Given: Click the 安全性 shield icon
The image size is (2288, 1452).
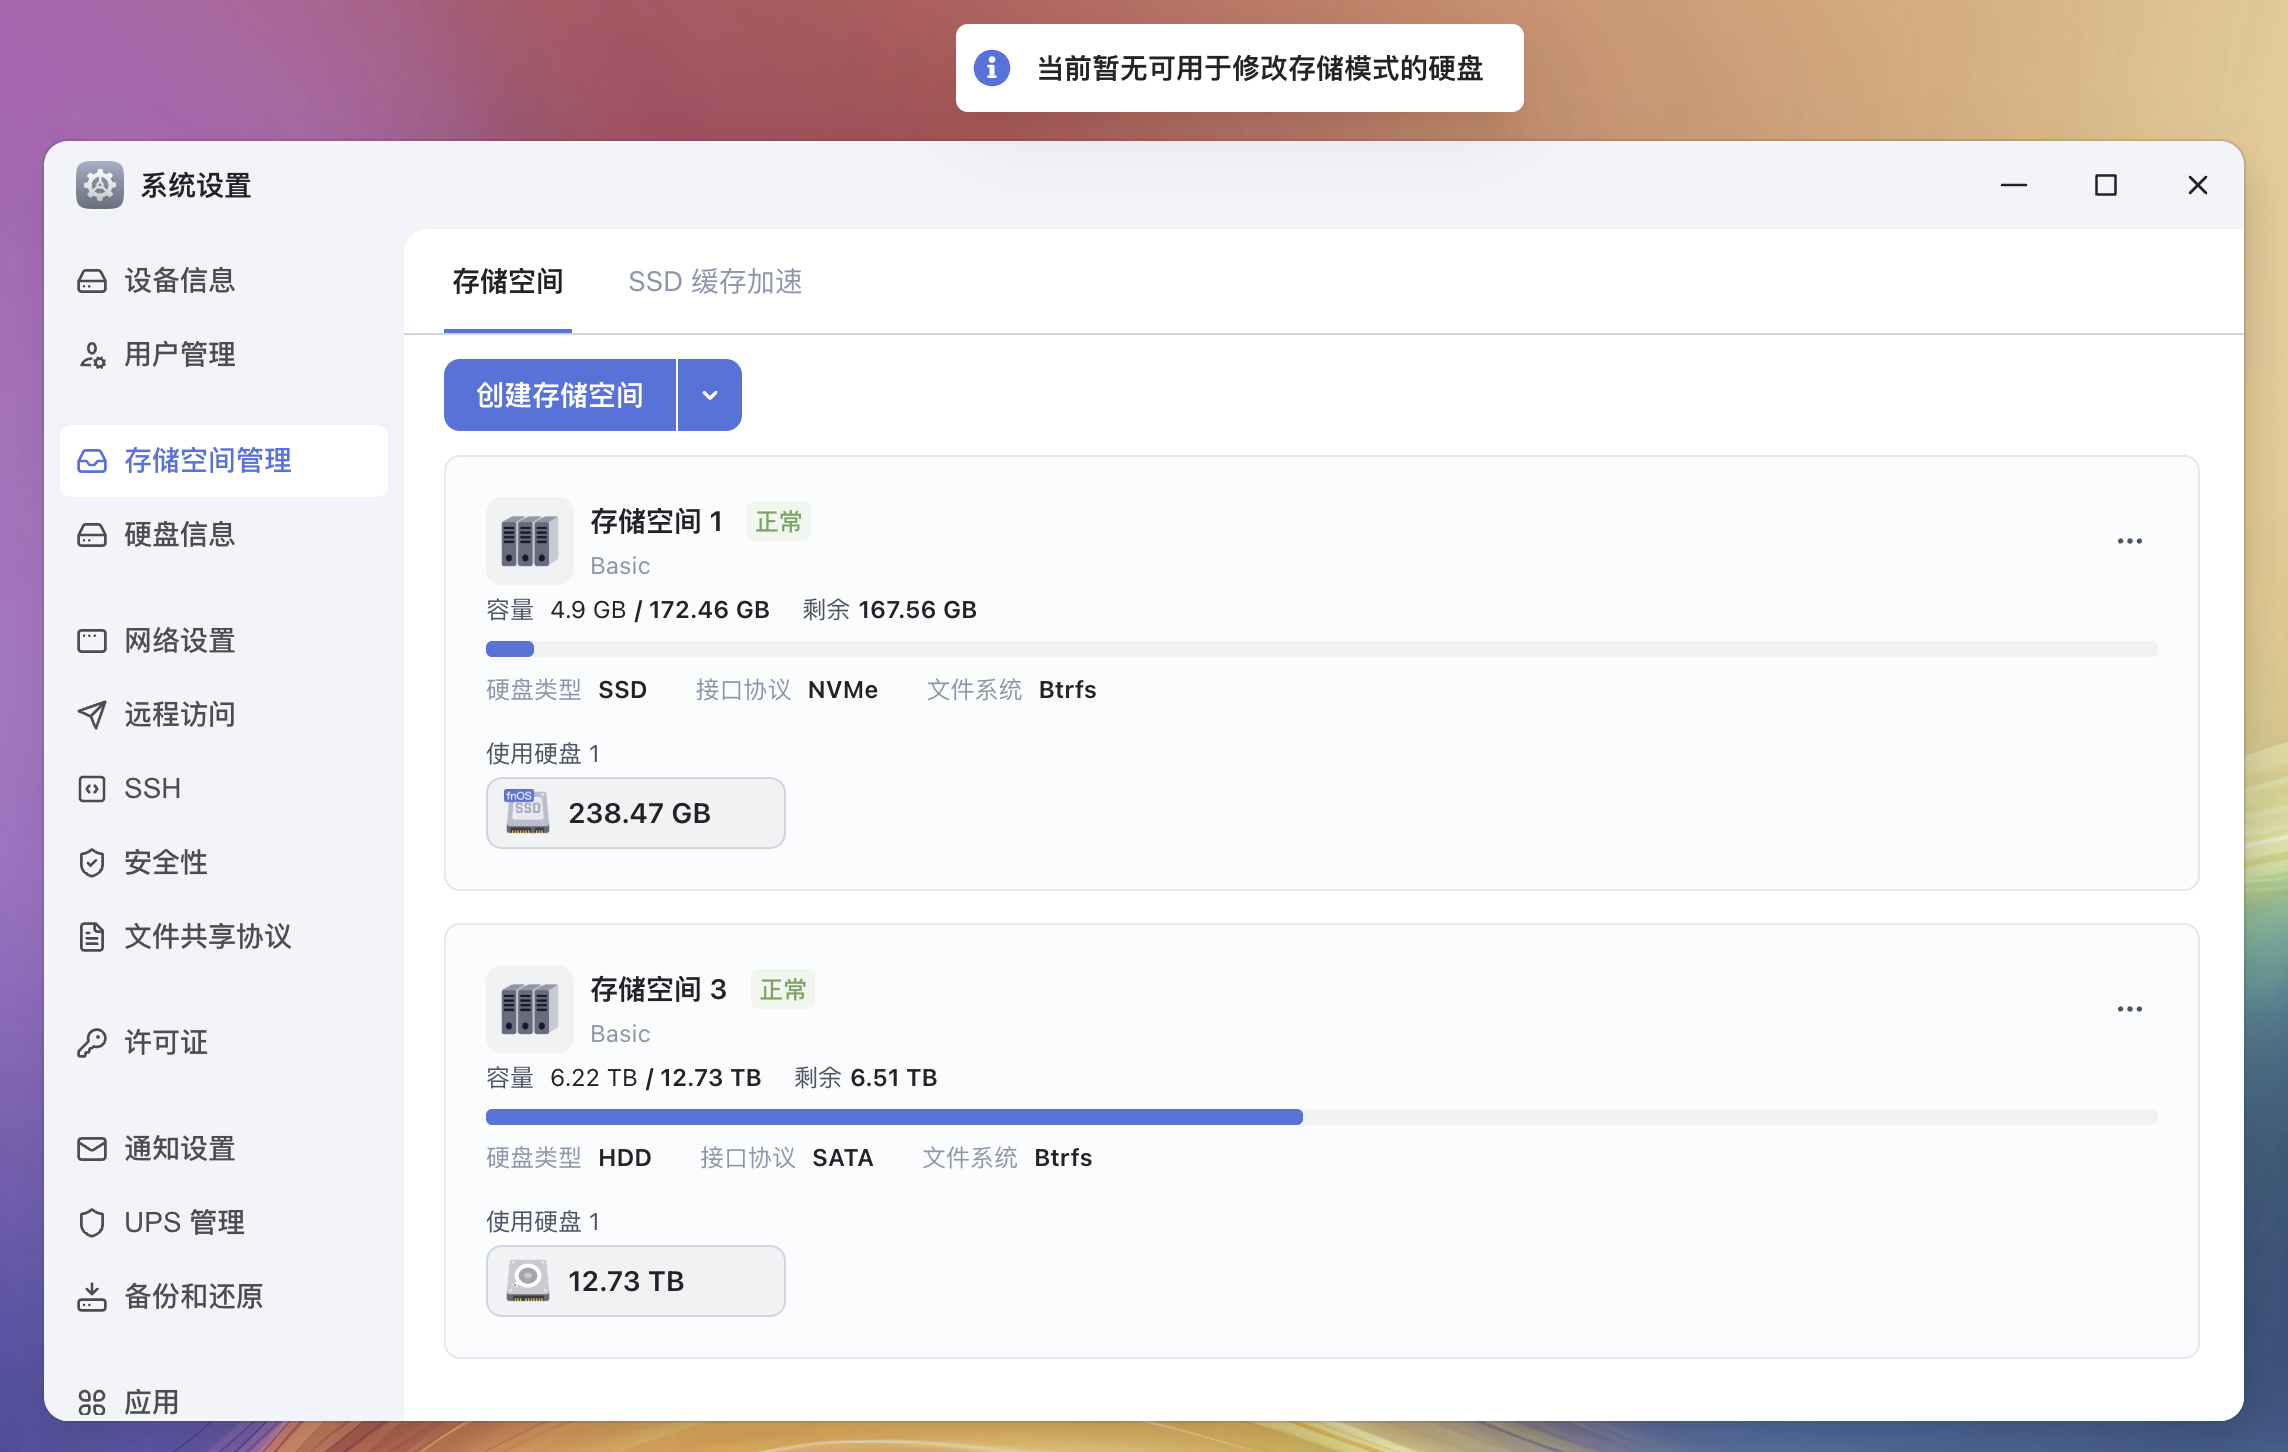Looking at the screenshot, I should pyautogui.click(x=92, y=863).
